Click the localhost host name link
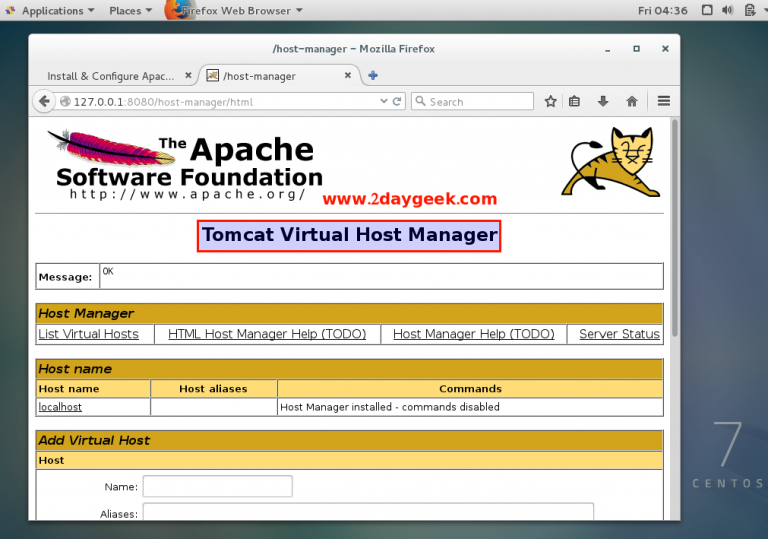This screenshot has height=539, width=768. click(x=60, y=407)
